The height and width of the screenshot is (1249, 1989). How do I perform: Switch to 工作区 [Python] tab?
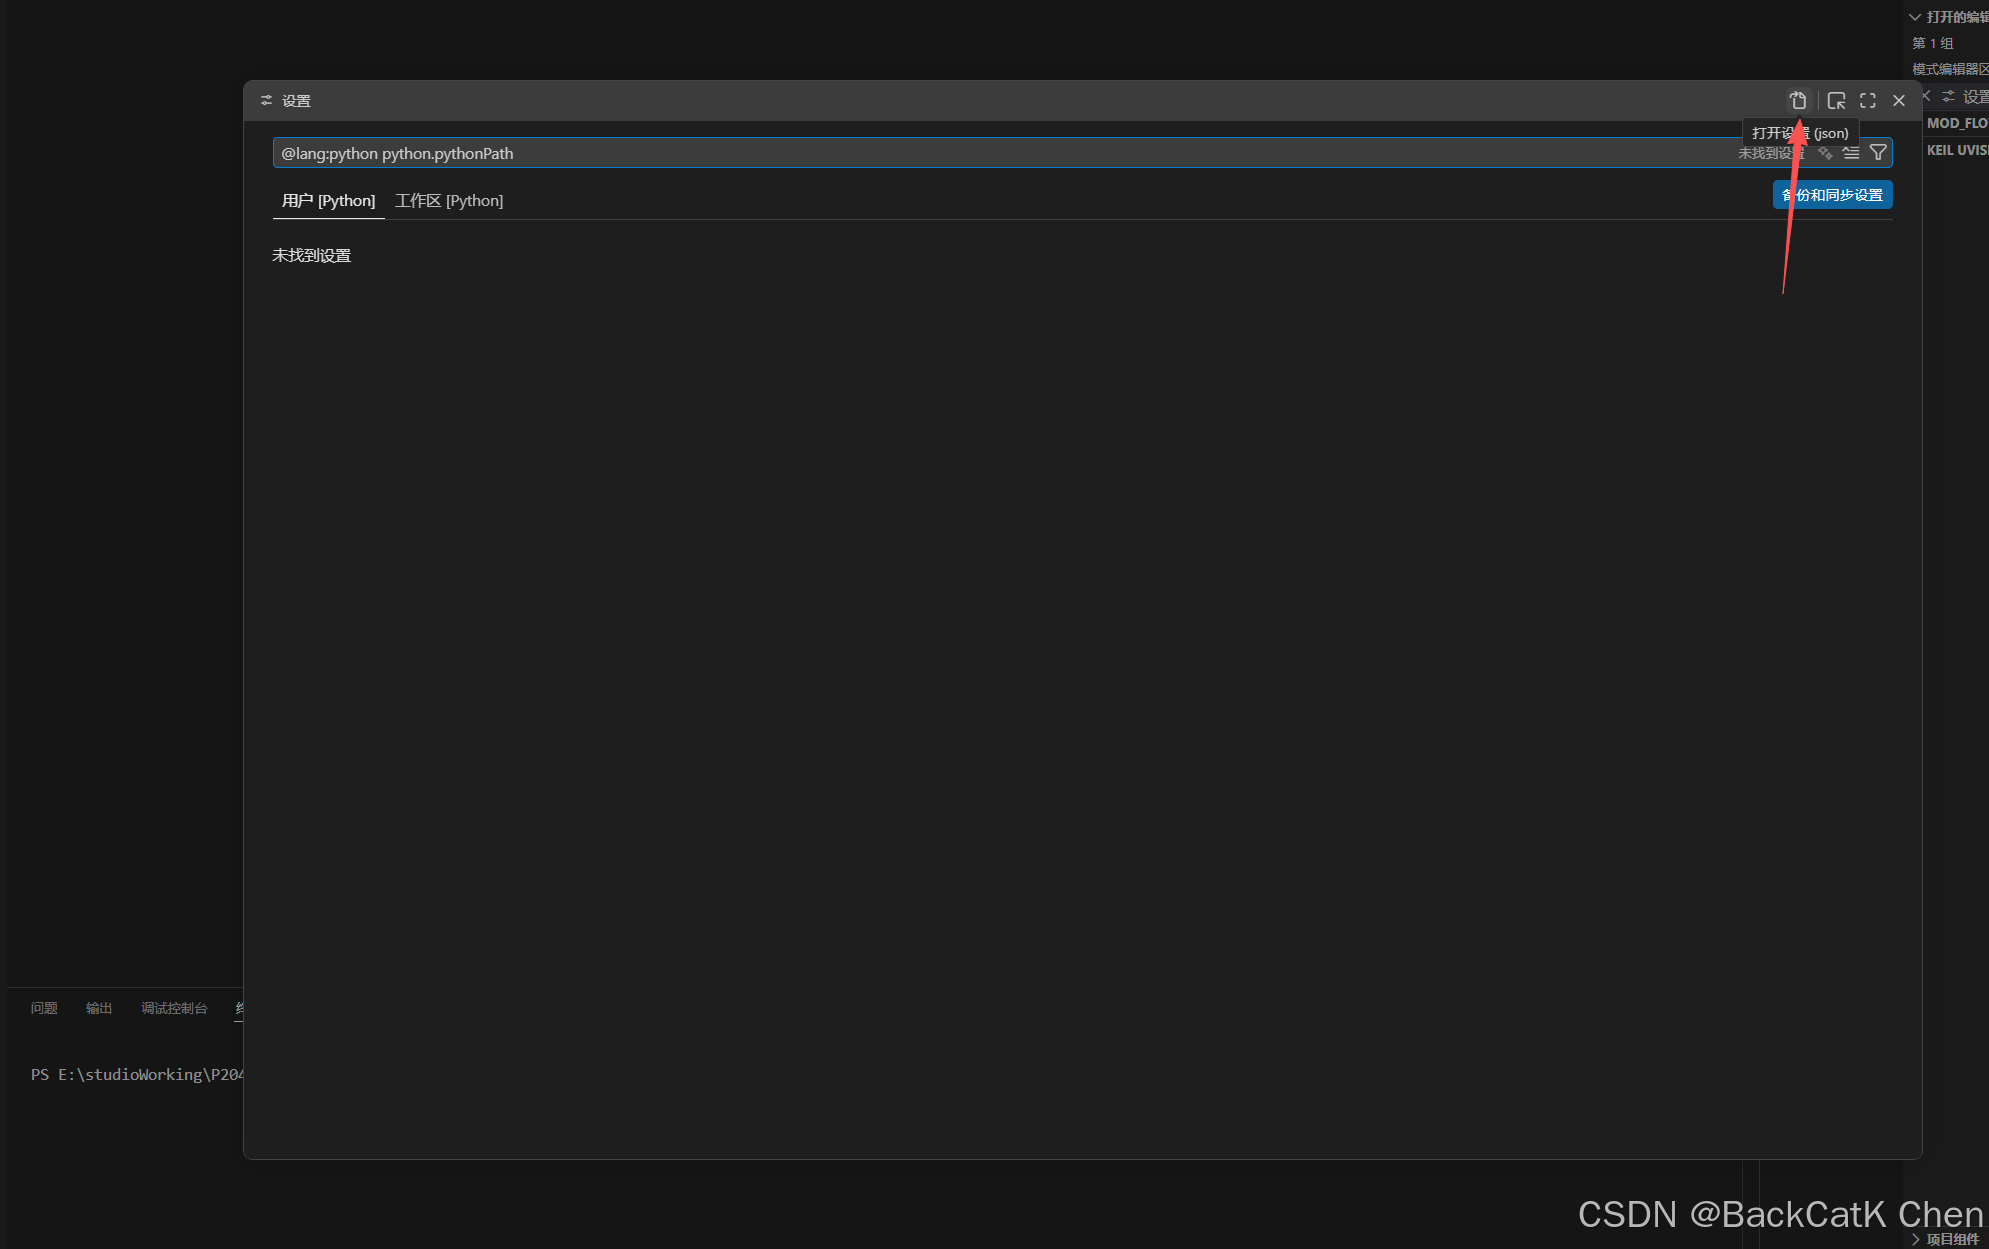pyautogui.click(x=449, y=201)
